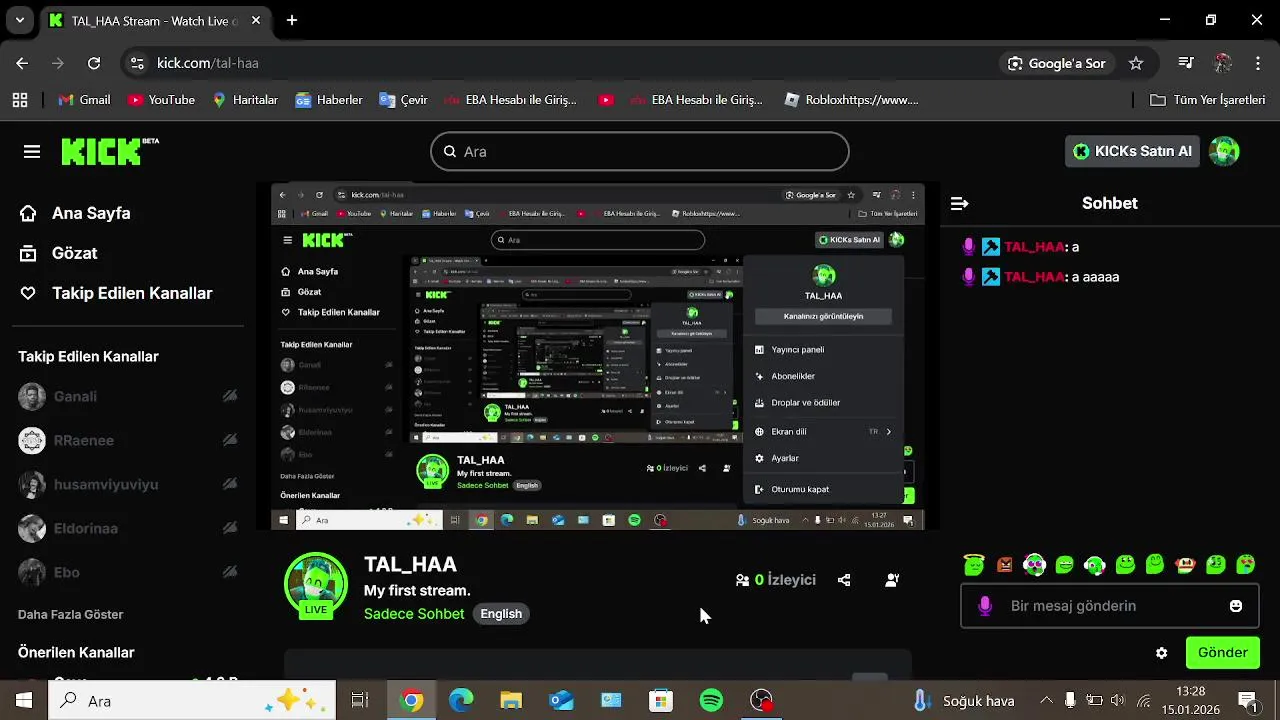Collapse the Sohbet chat panel
Viewport: 1280px width, 720px height.
[959, 203]
